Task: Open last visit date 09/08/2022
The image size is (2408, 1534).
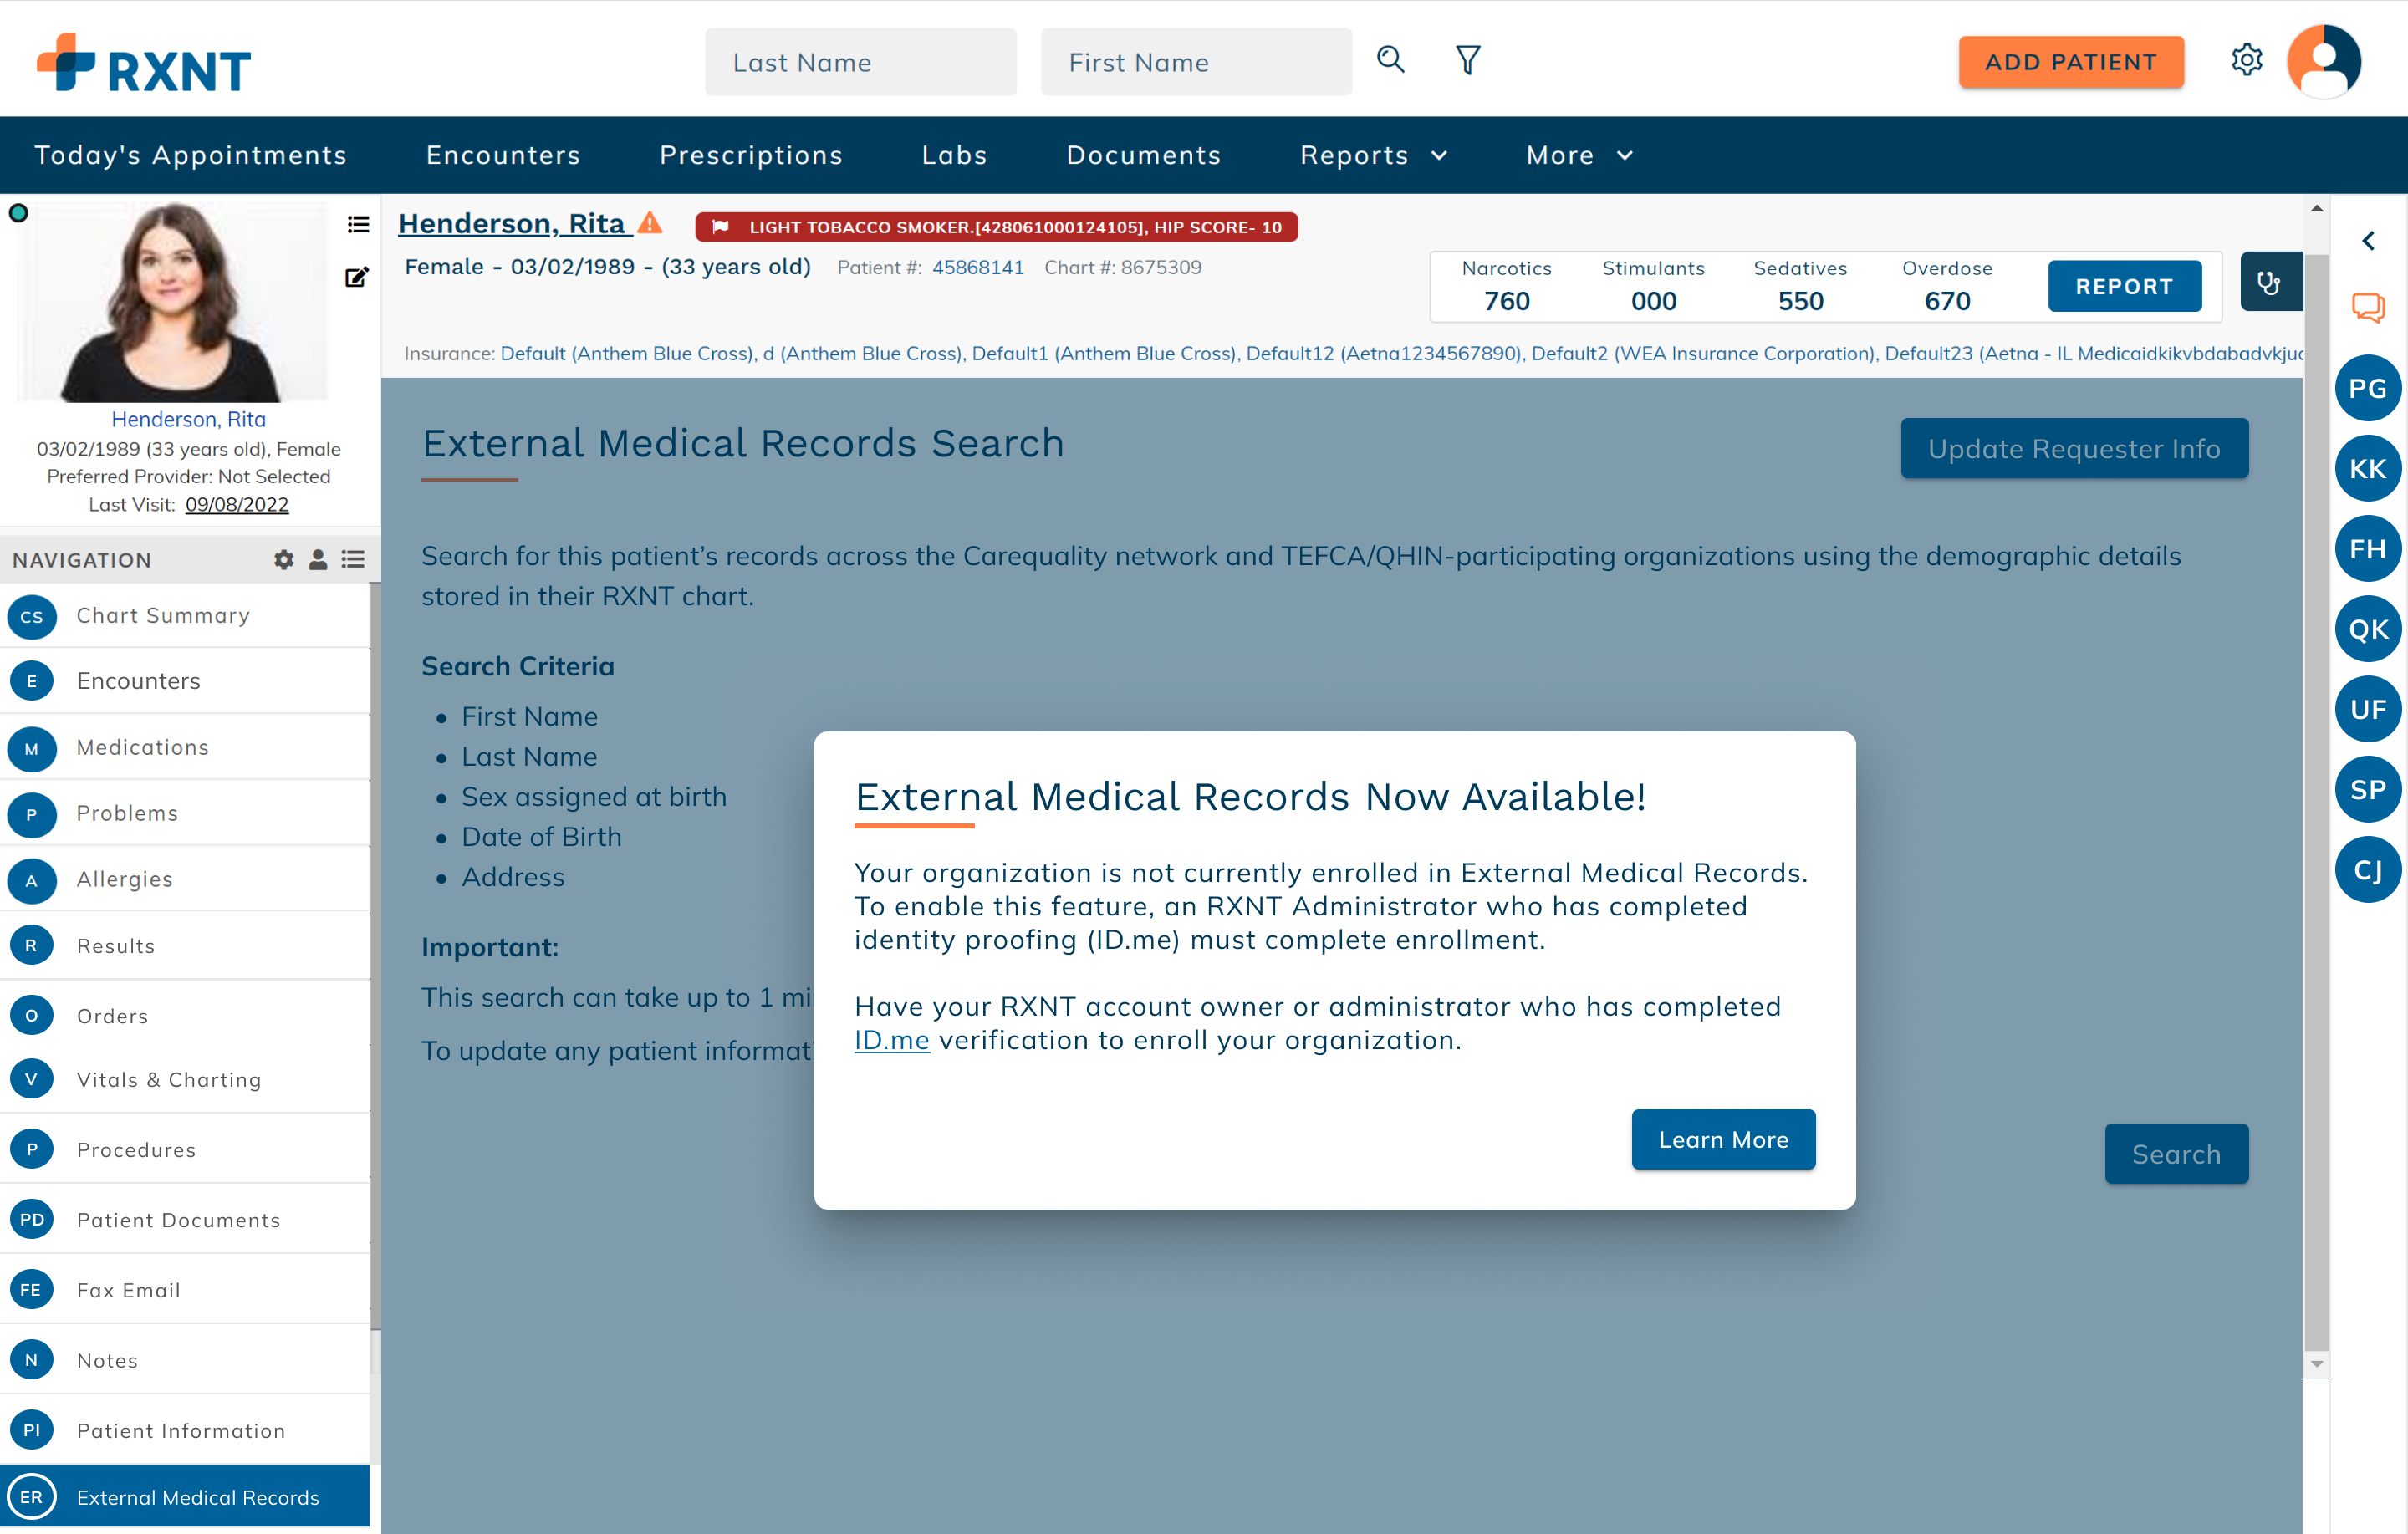Action: 237,505
